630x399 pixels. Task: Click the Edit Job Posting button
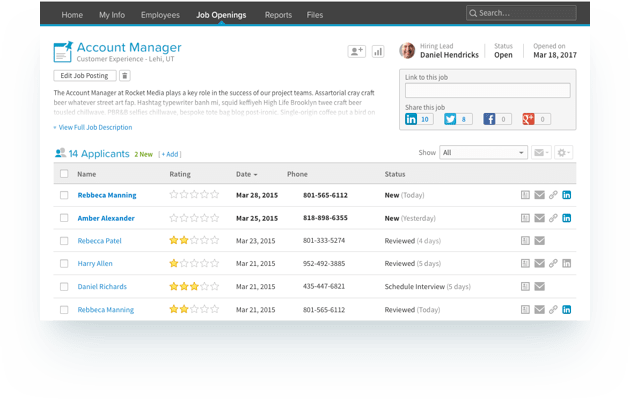[85, 76]
